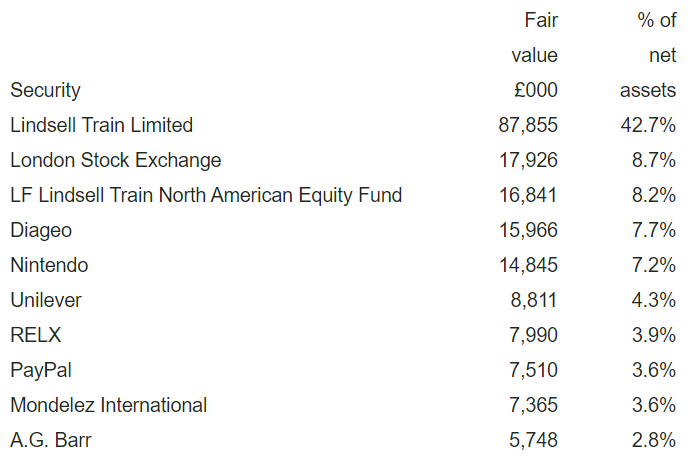Click the London Stock Exchange security name

[116, 160]
